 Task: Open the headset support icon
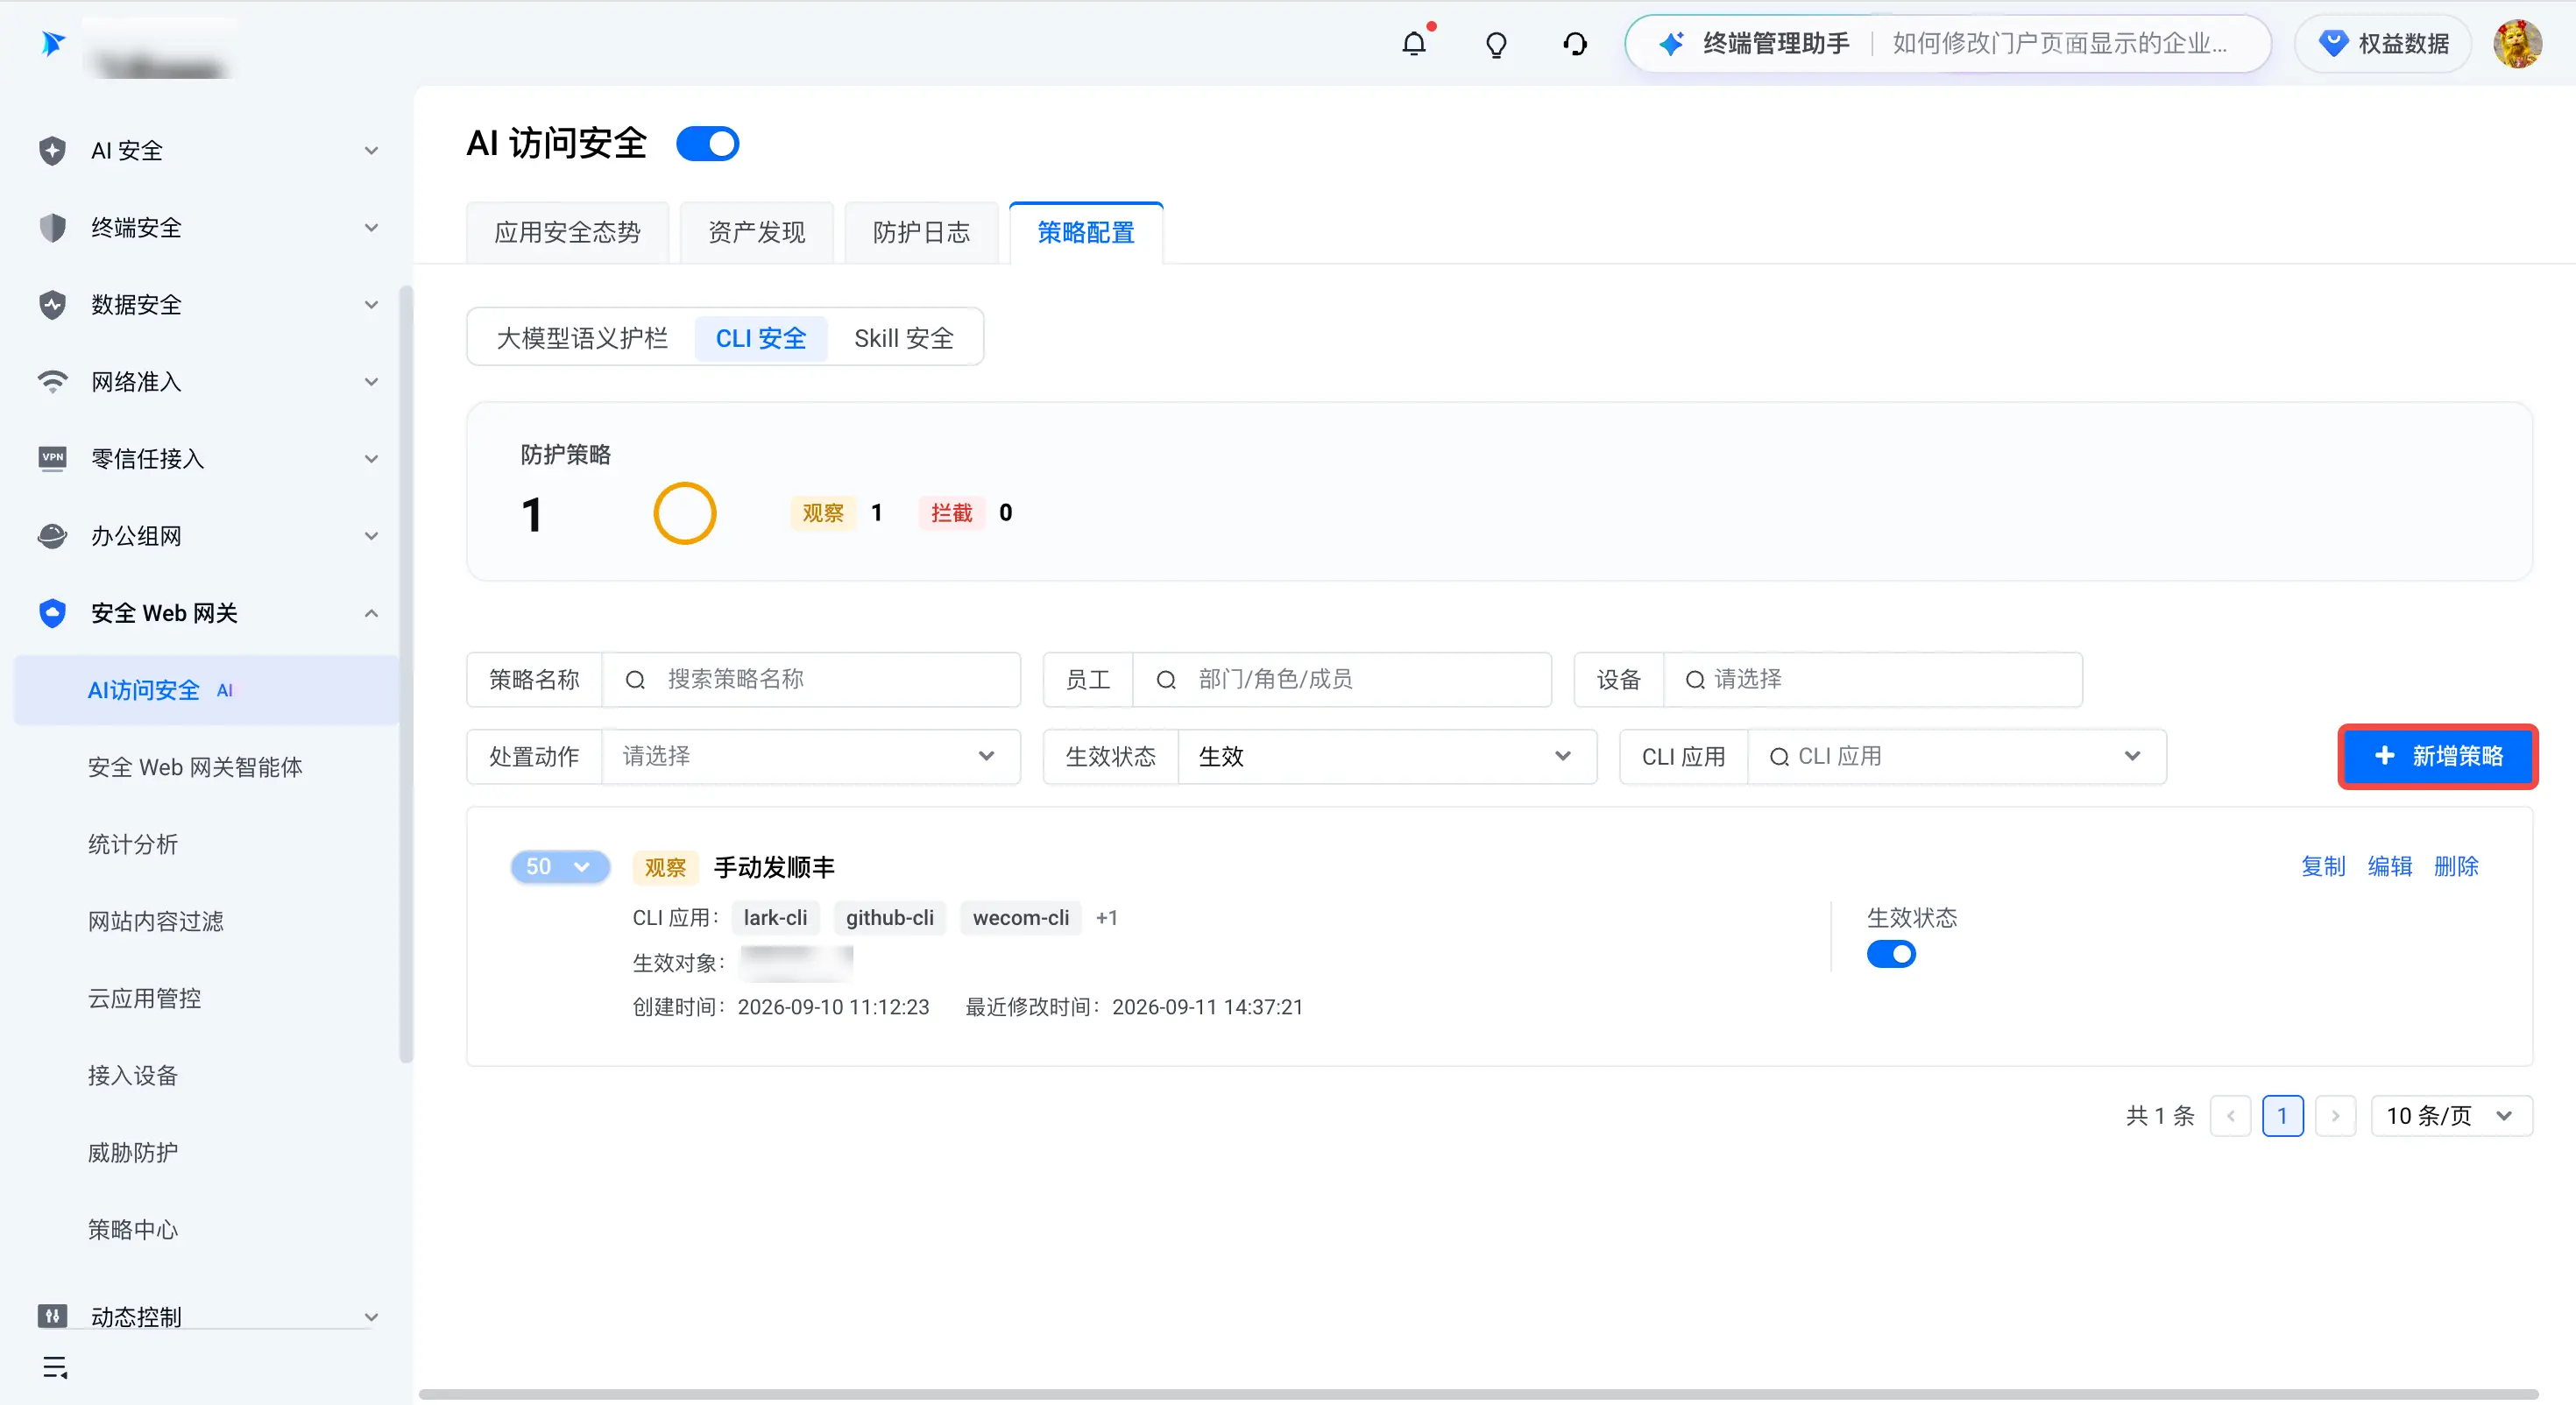pyautogui.click(x=1575, y=44)
